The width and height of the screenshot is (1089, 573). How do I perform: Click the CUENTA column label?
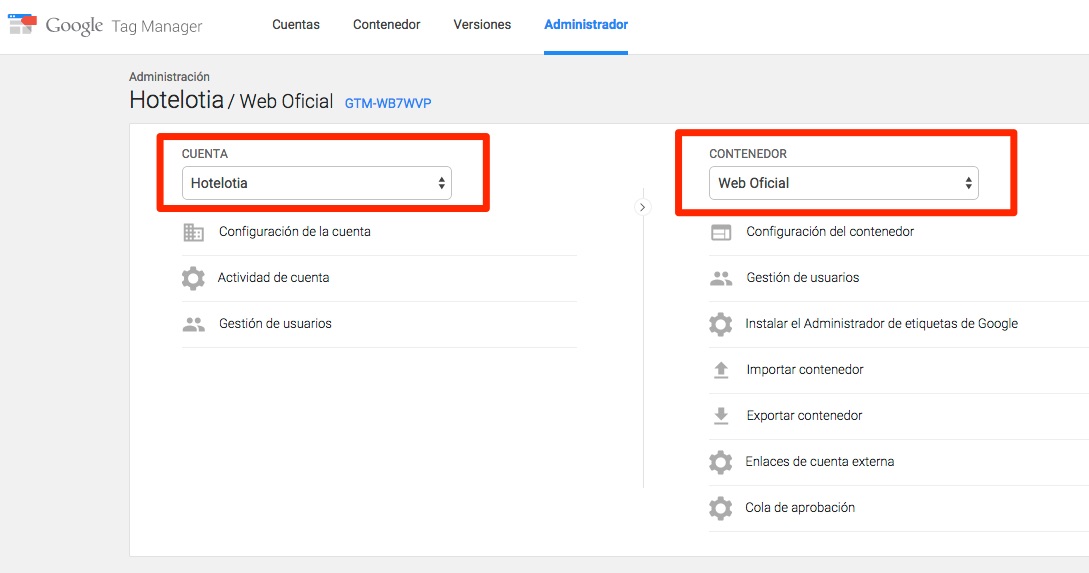(x=205, y=153)
